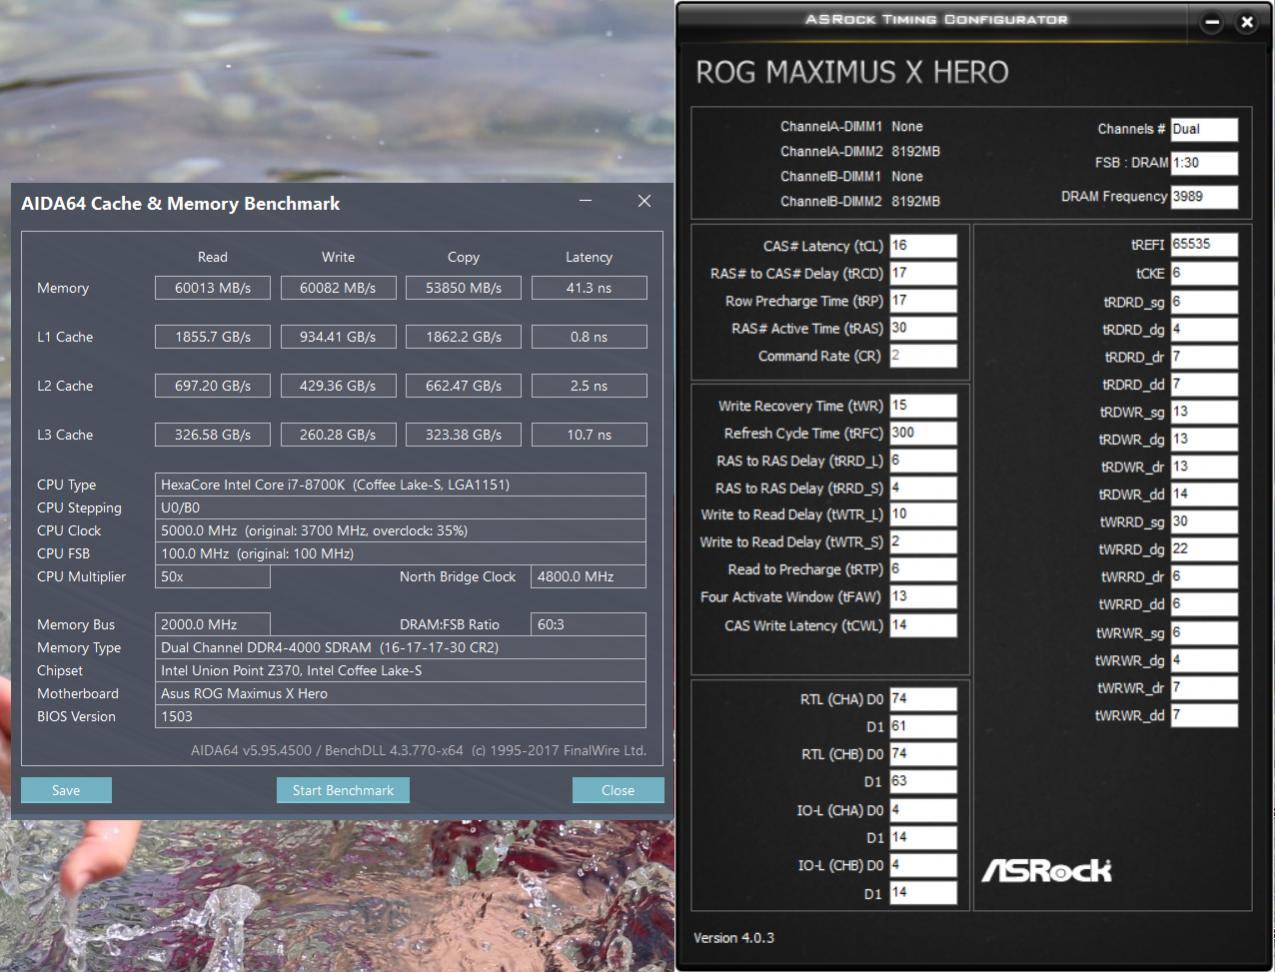Select the tREFI value field
This screenshot has width=1275, height=972.
point(1204,245)
